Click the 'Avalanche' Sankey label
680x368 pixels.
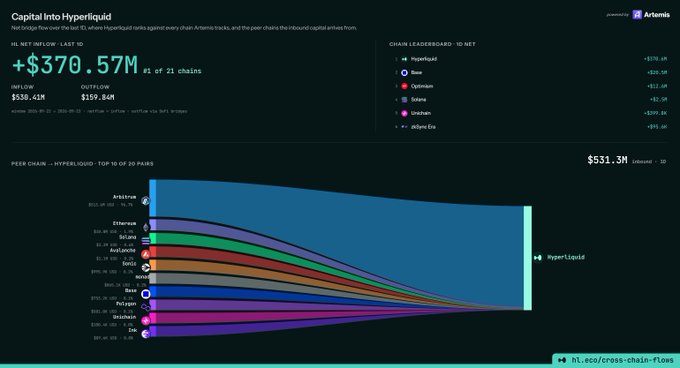point(123,251)
